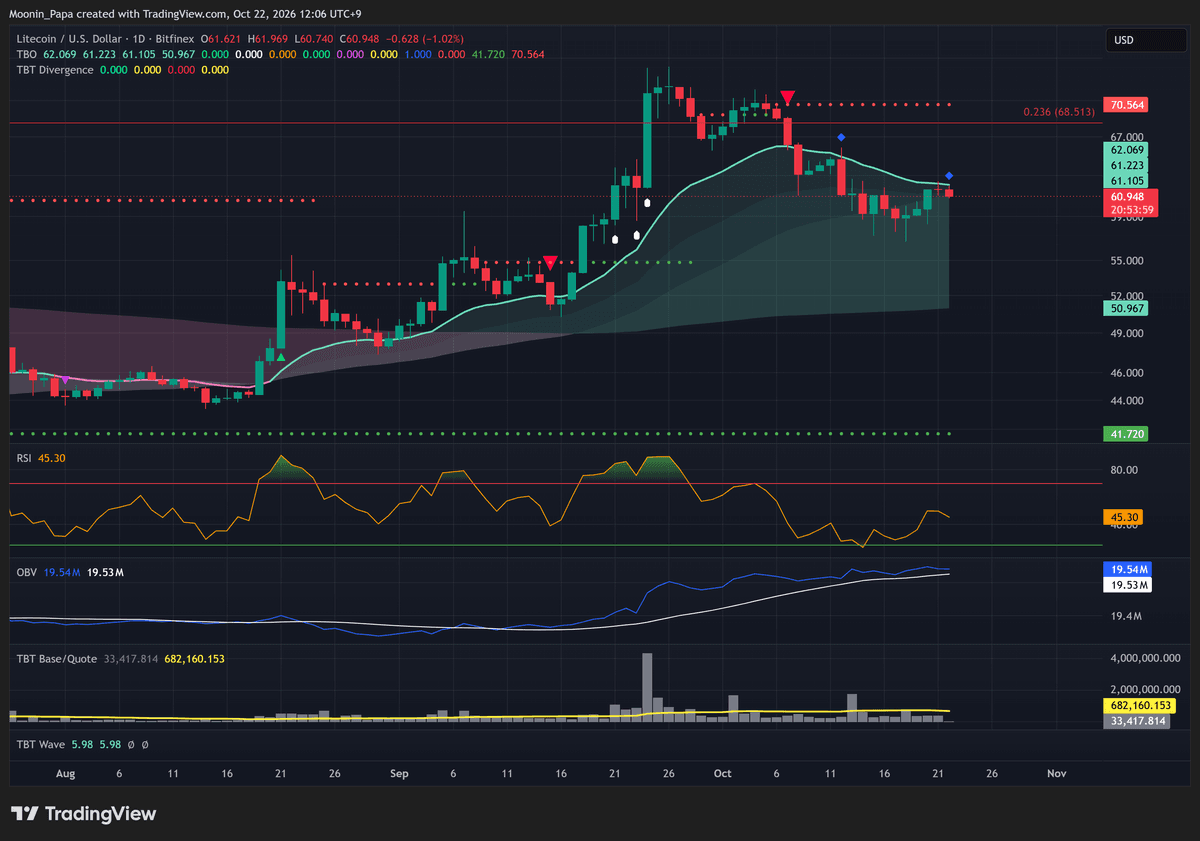Select the red down-triangle signal above early October candles
1200x841 pixels.
click(788, 97)
